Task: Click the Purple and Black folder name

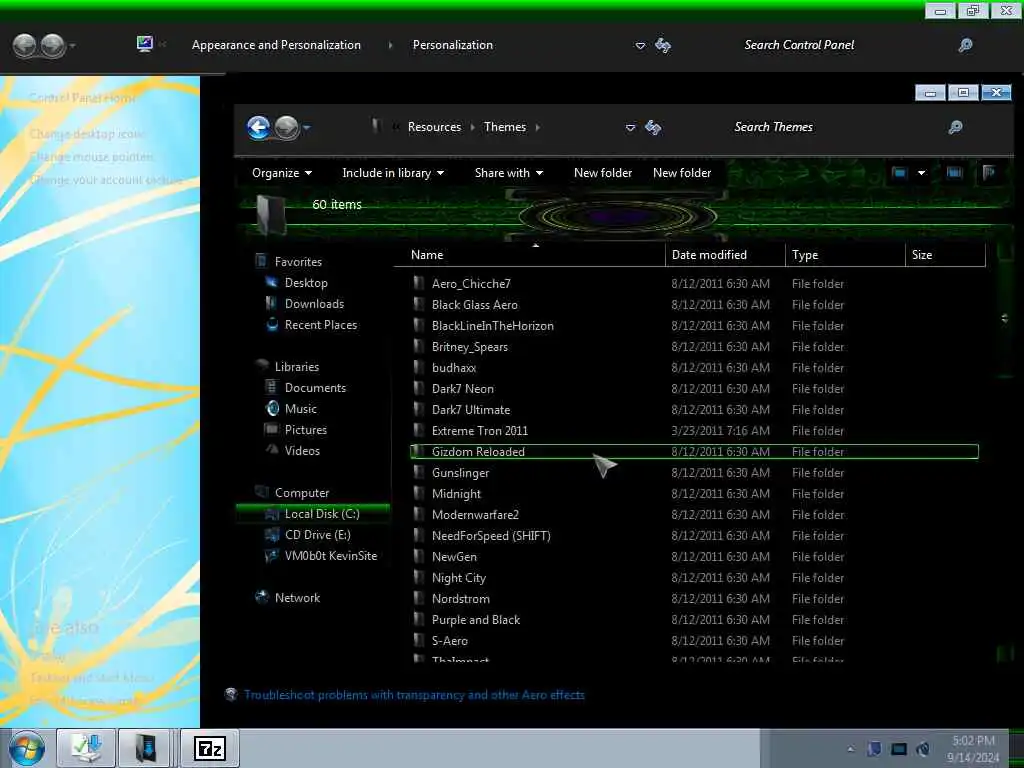Action: pyautogui.click(x=475, y=620)
